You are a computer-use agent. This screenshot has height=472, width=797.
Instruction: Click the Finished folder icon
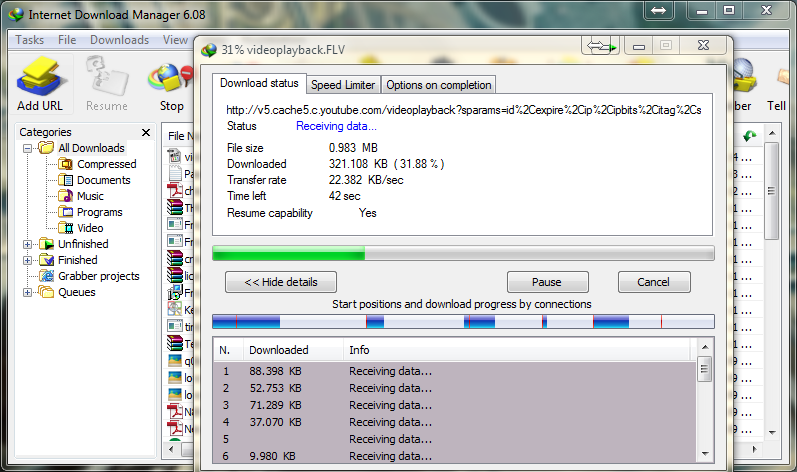click(47, 260)
